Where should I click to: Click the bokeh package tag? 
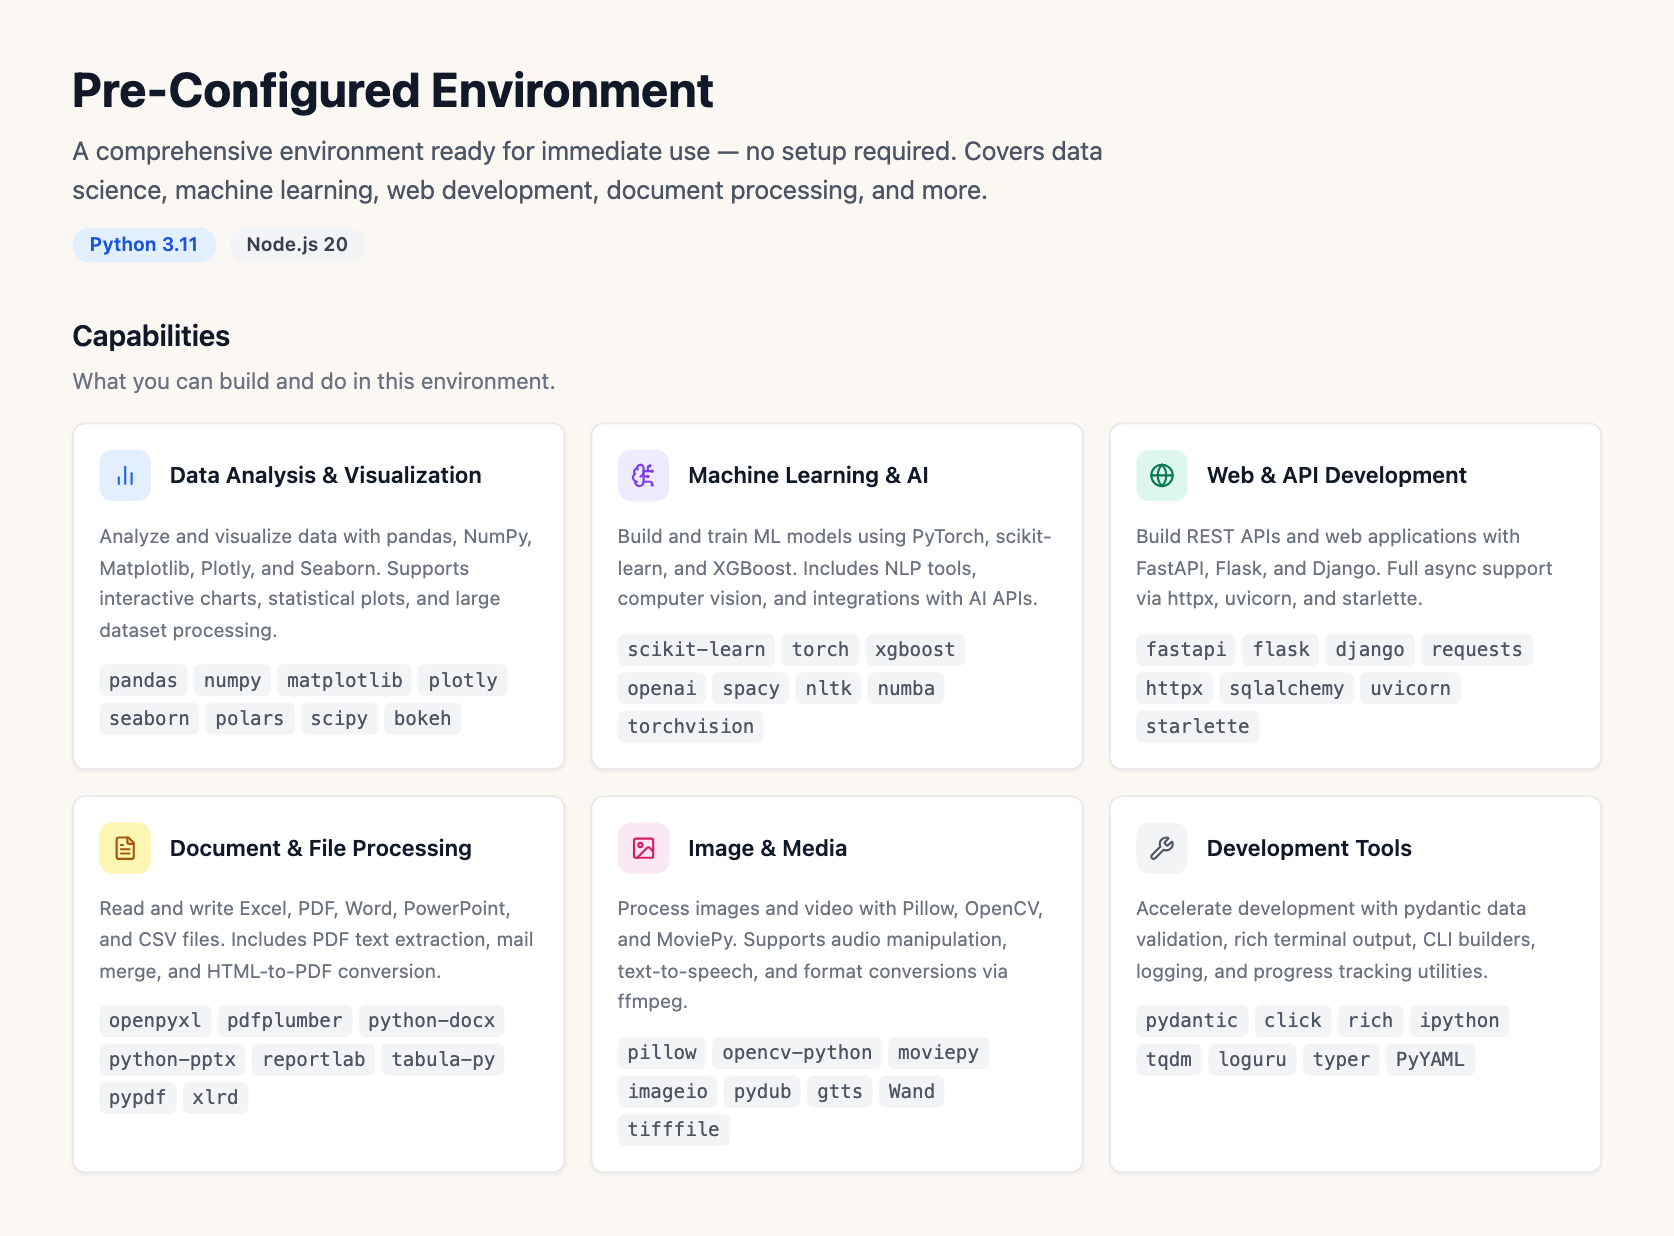(422, 718)
